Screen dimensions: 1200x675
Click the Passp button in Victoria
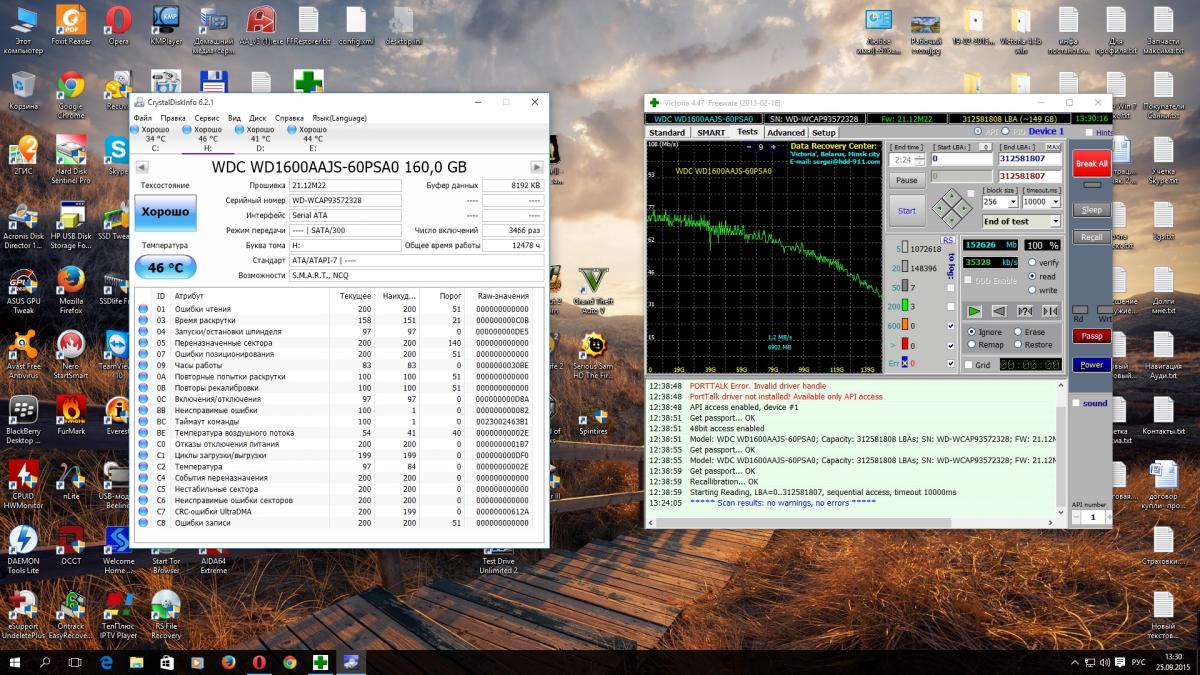coord(1092,336)
